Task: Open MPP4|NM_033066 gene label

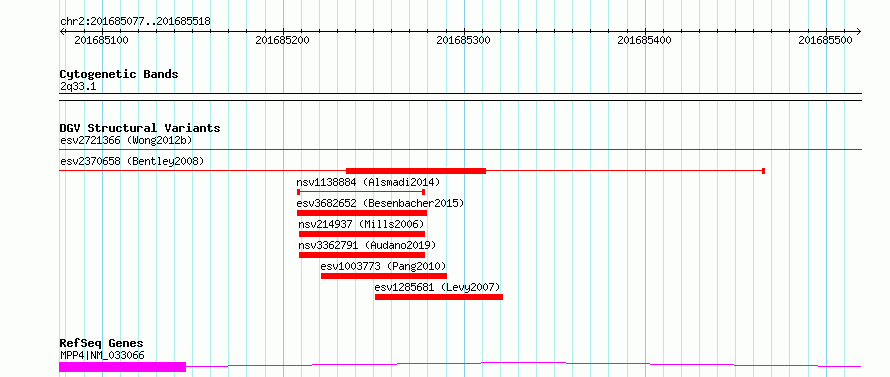Action: click(x=102, y=355)
